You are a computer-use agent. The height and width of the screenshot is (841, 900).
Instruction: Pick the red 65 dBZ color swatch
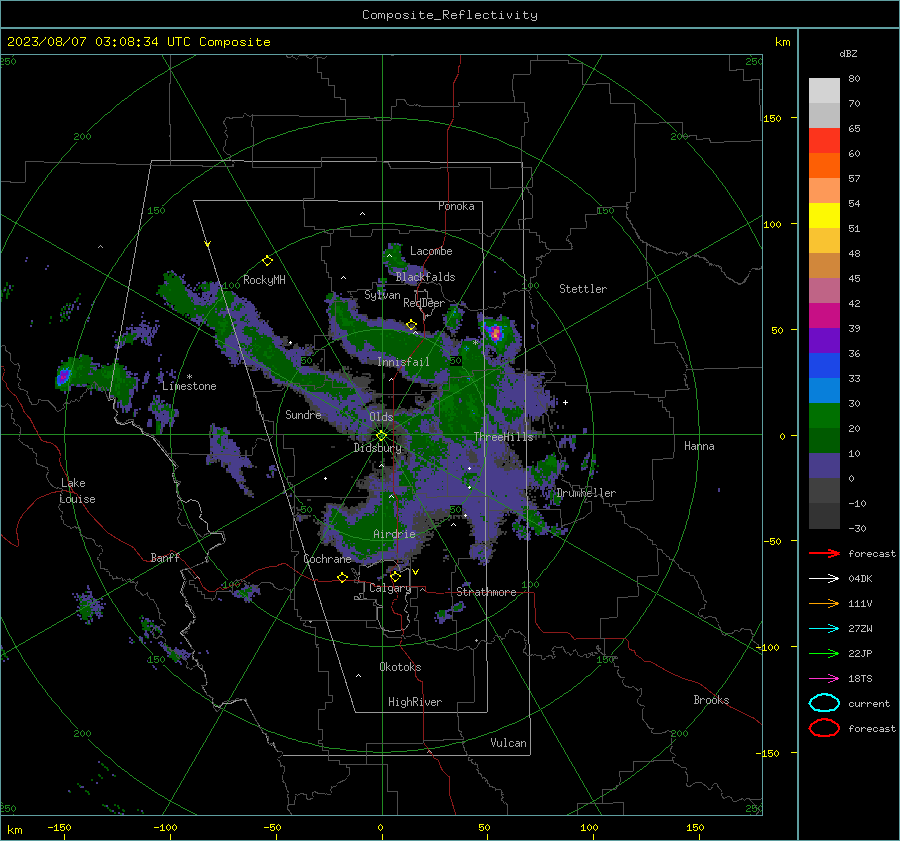tap(824, 140)
